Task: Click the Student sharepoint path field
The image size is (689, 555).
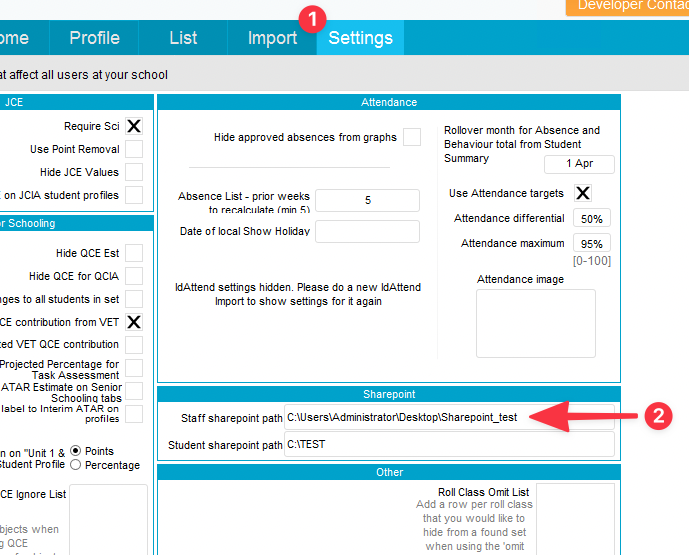Action: (448, 444)
